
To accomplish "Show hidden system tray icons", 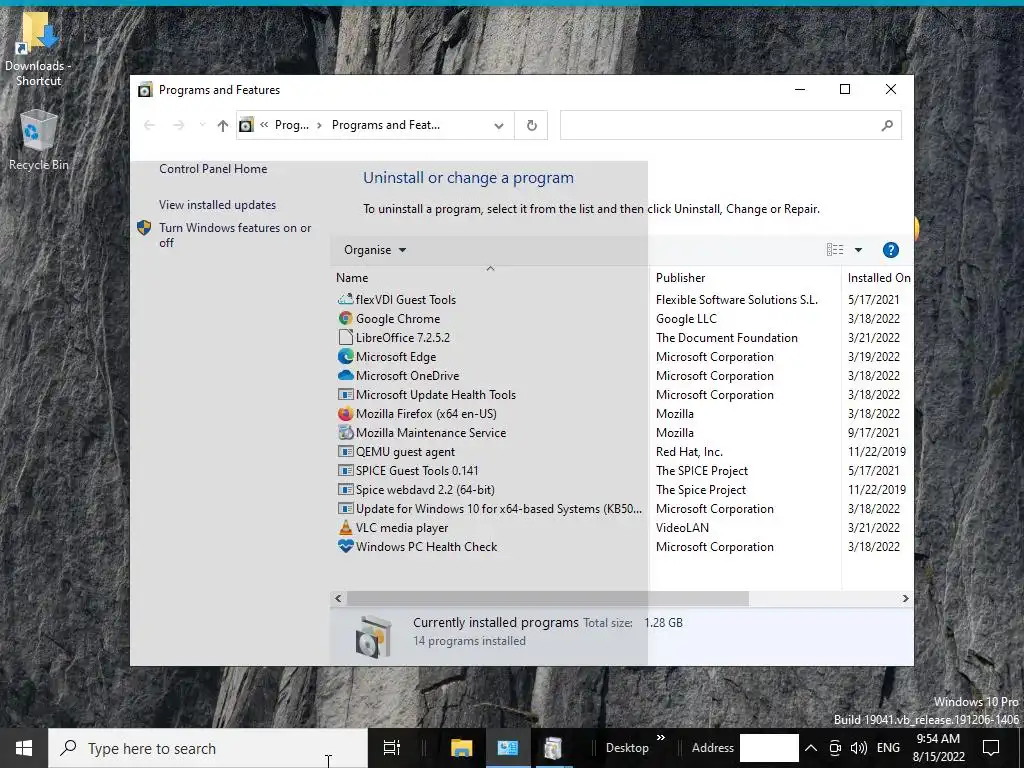I will pyautogui.click(x=810, y=748).
